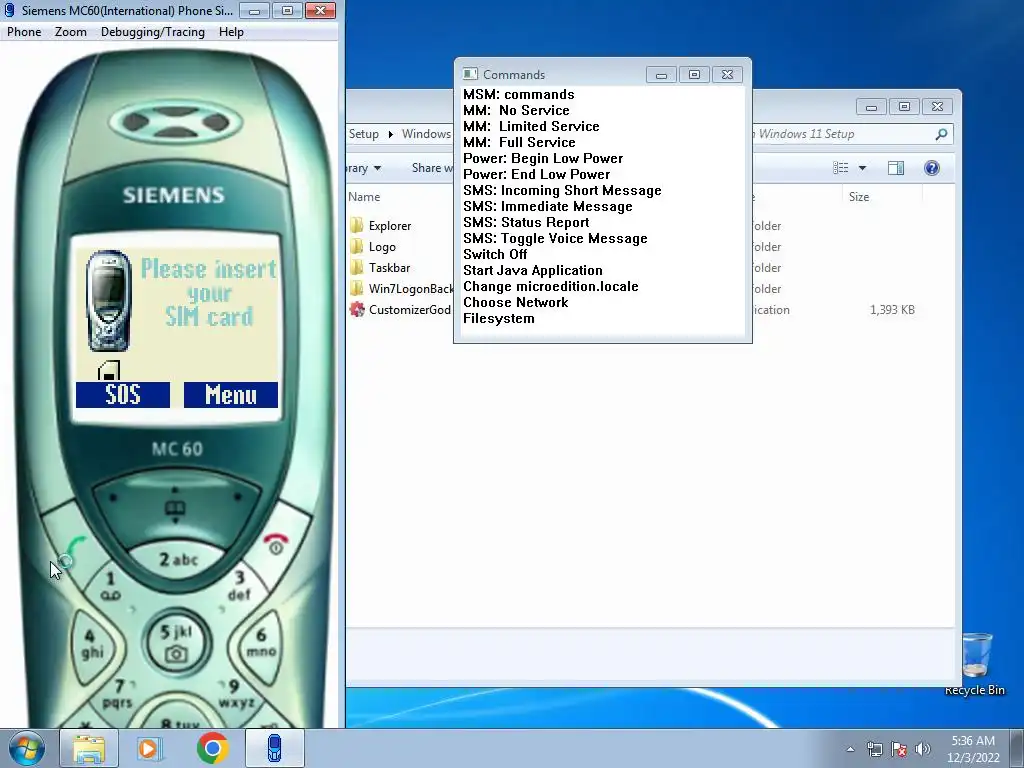Select MM: No Service command
This screenshot has height=768, width=1024.
(x=516, y=110)
